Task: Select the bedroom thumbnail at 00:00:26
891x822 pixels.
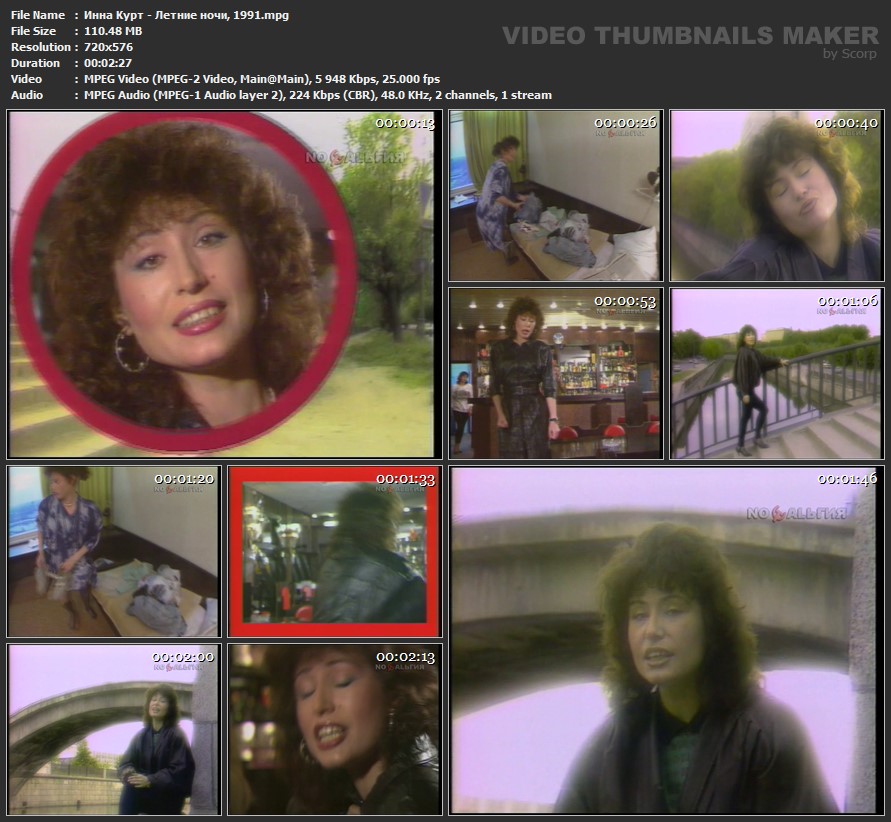Action: [x=555, y=196]
